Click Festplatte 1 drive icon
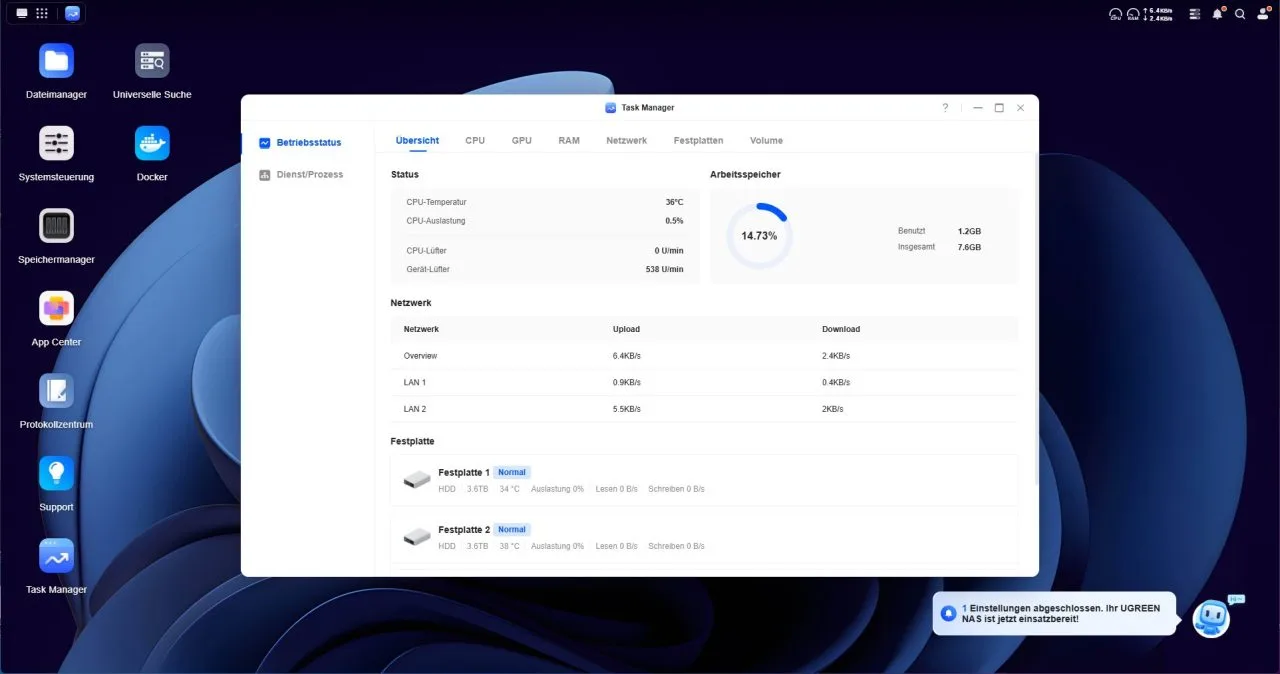Screen dimensions: 1280x674 417,479
